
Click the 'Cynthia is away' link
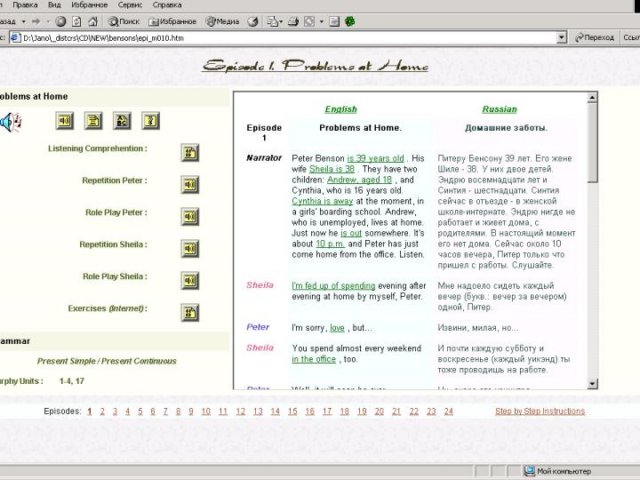322,201
